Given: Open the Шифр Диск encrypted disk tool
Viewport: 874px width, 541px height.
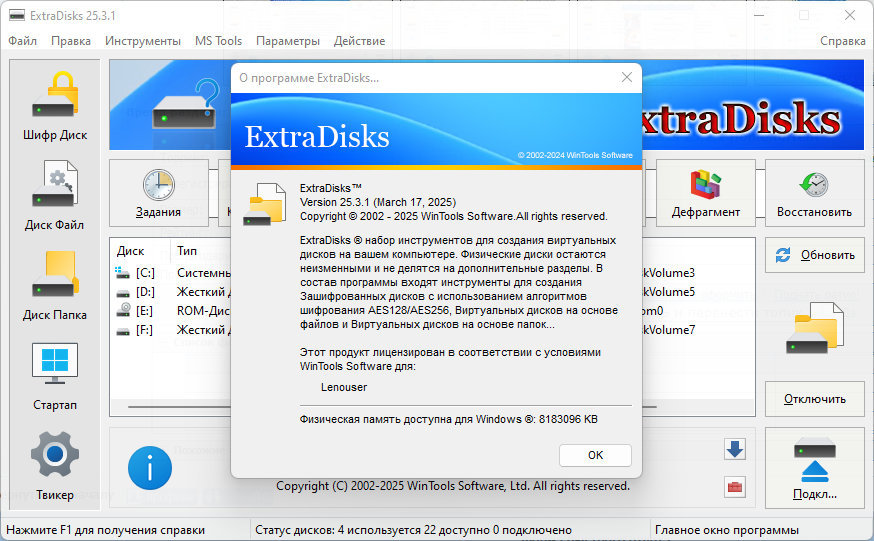Looking at the screenshot, I should coord(55,106).
